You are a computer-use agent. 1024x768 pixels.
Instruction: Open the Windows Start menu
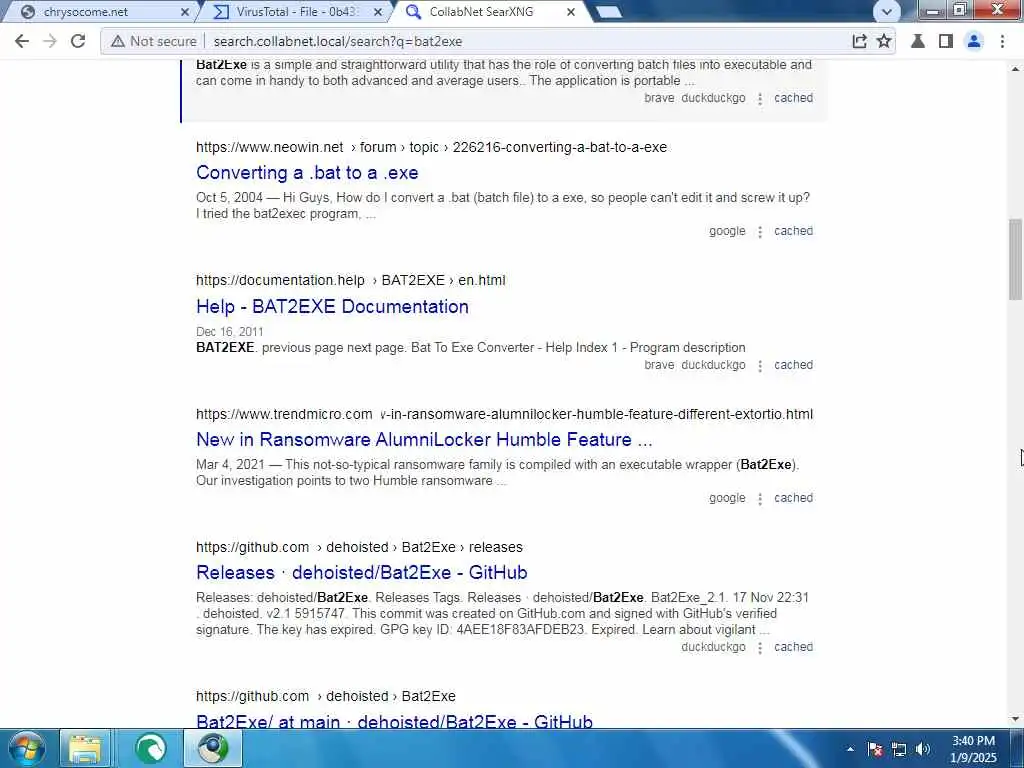pyautogui.click(x=26, y=748)
